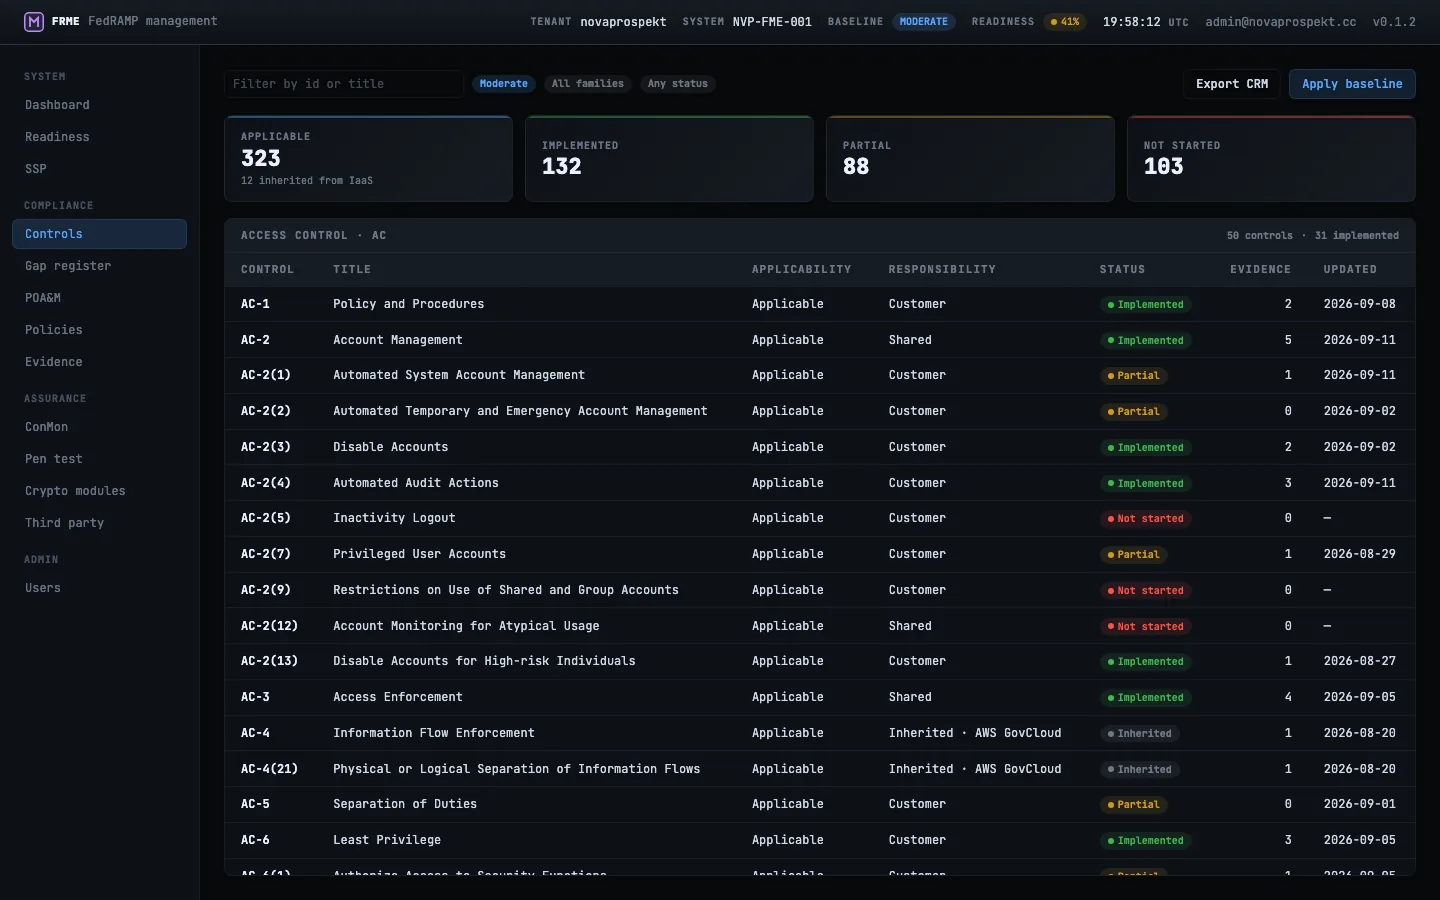Open the Moderate baseline filter
1440x900 pixels.
coord(504,84)
